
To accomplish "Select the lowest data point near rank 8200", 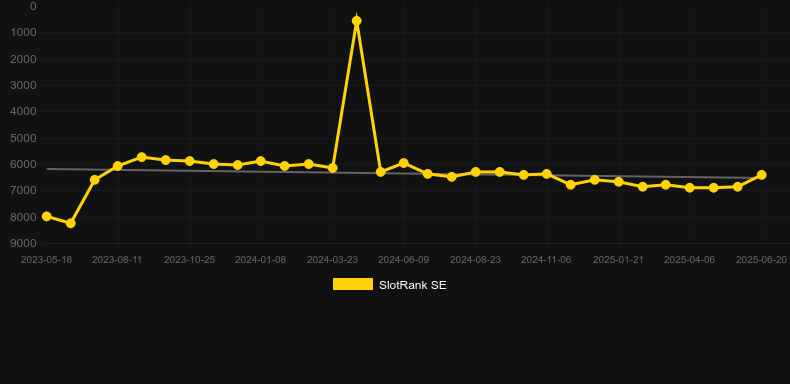I will 71,223.
